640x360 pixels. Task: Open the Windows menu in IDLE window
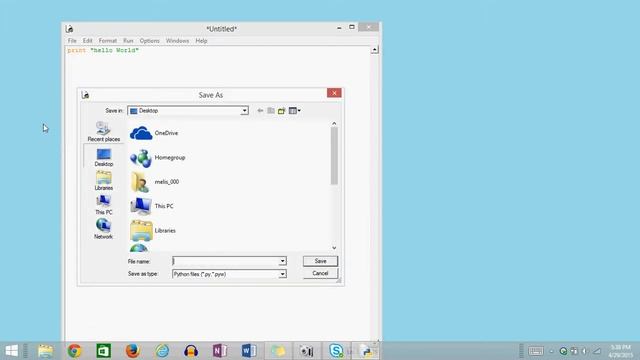[177, 41]
